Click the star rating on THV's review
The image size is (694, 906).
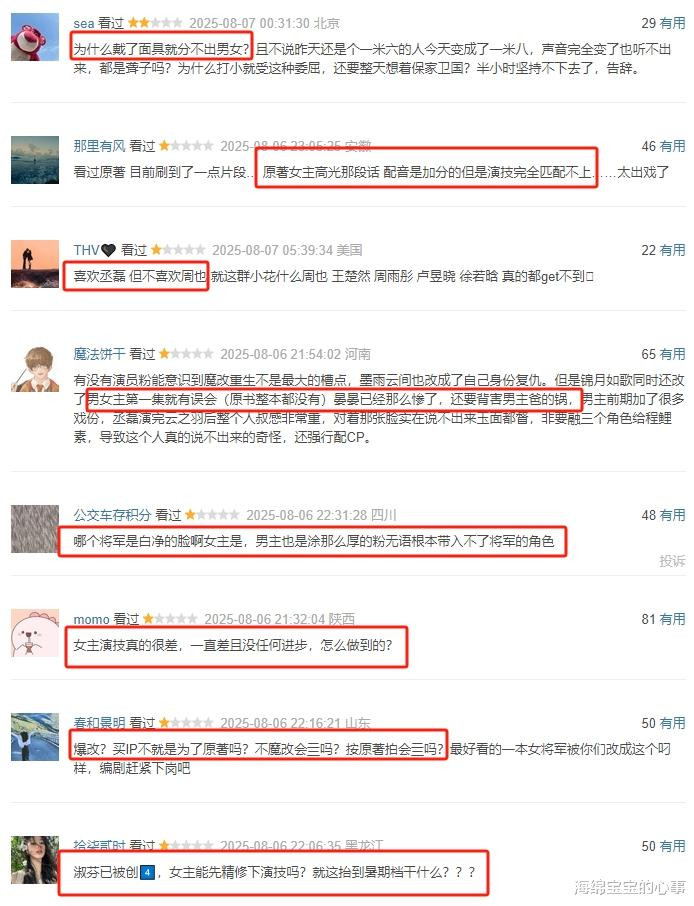point(178,250)
